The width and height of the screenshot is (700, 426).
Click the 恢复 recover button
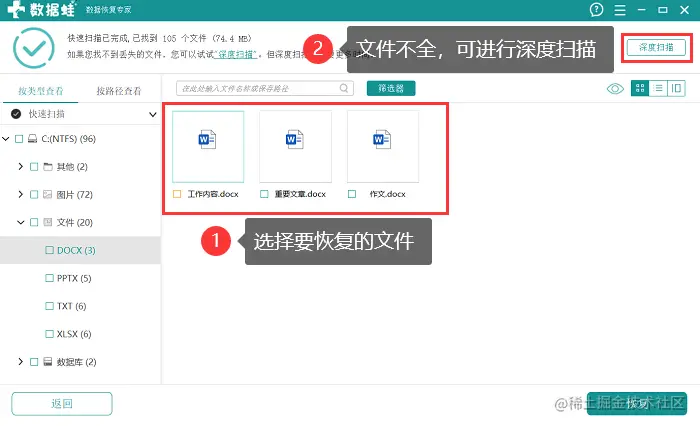coord(637,404)
